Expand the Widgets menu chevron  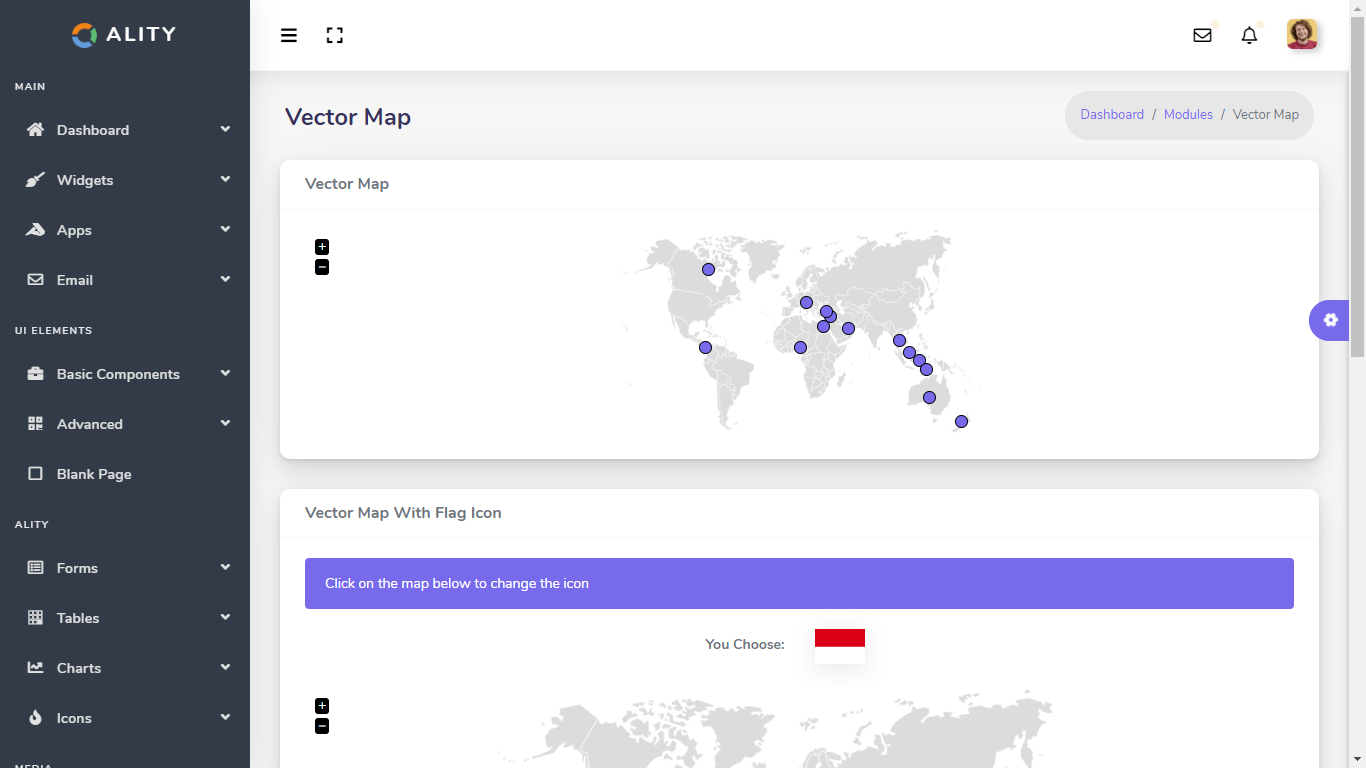(x=225, y=179)
